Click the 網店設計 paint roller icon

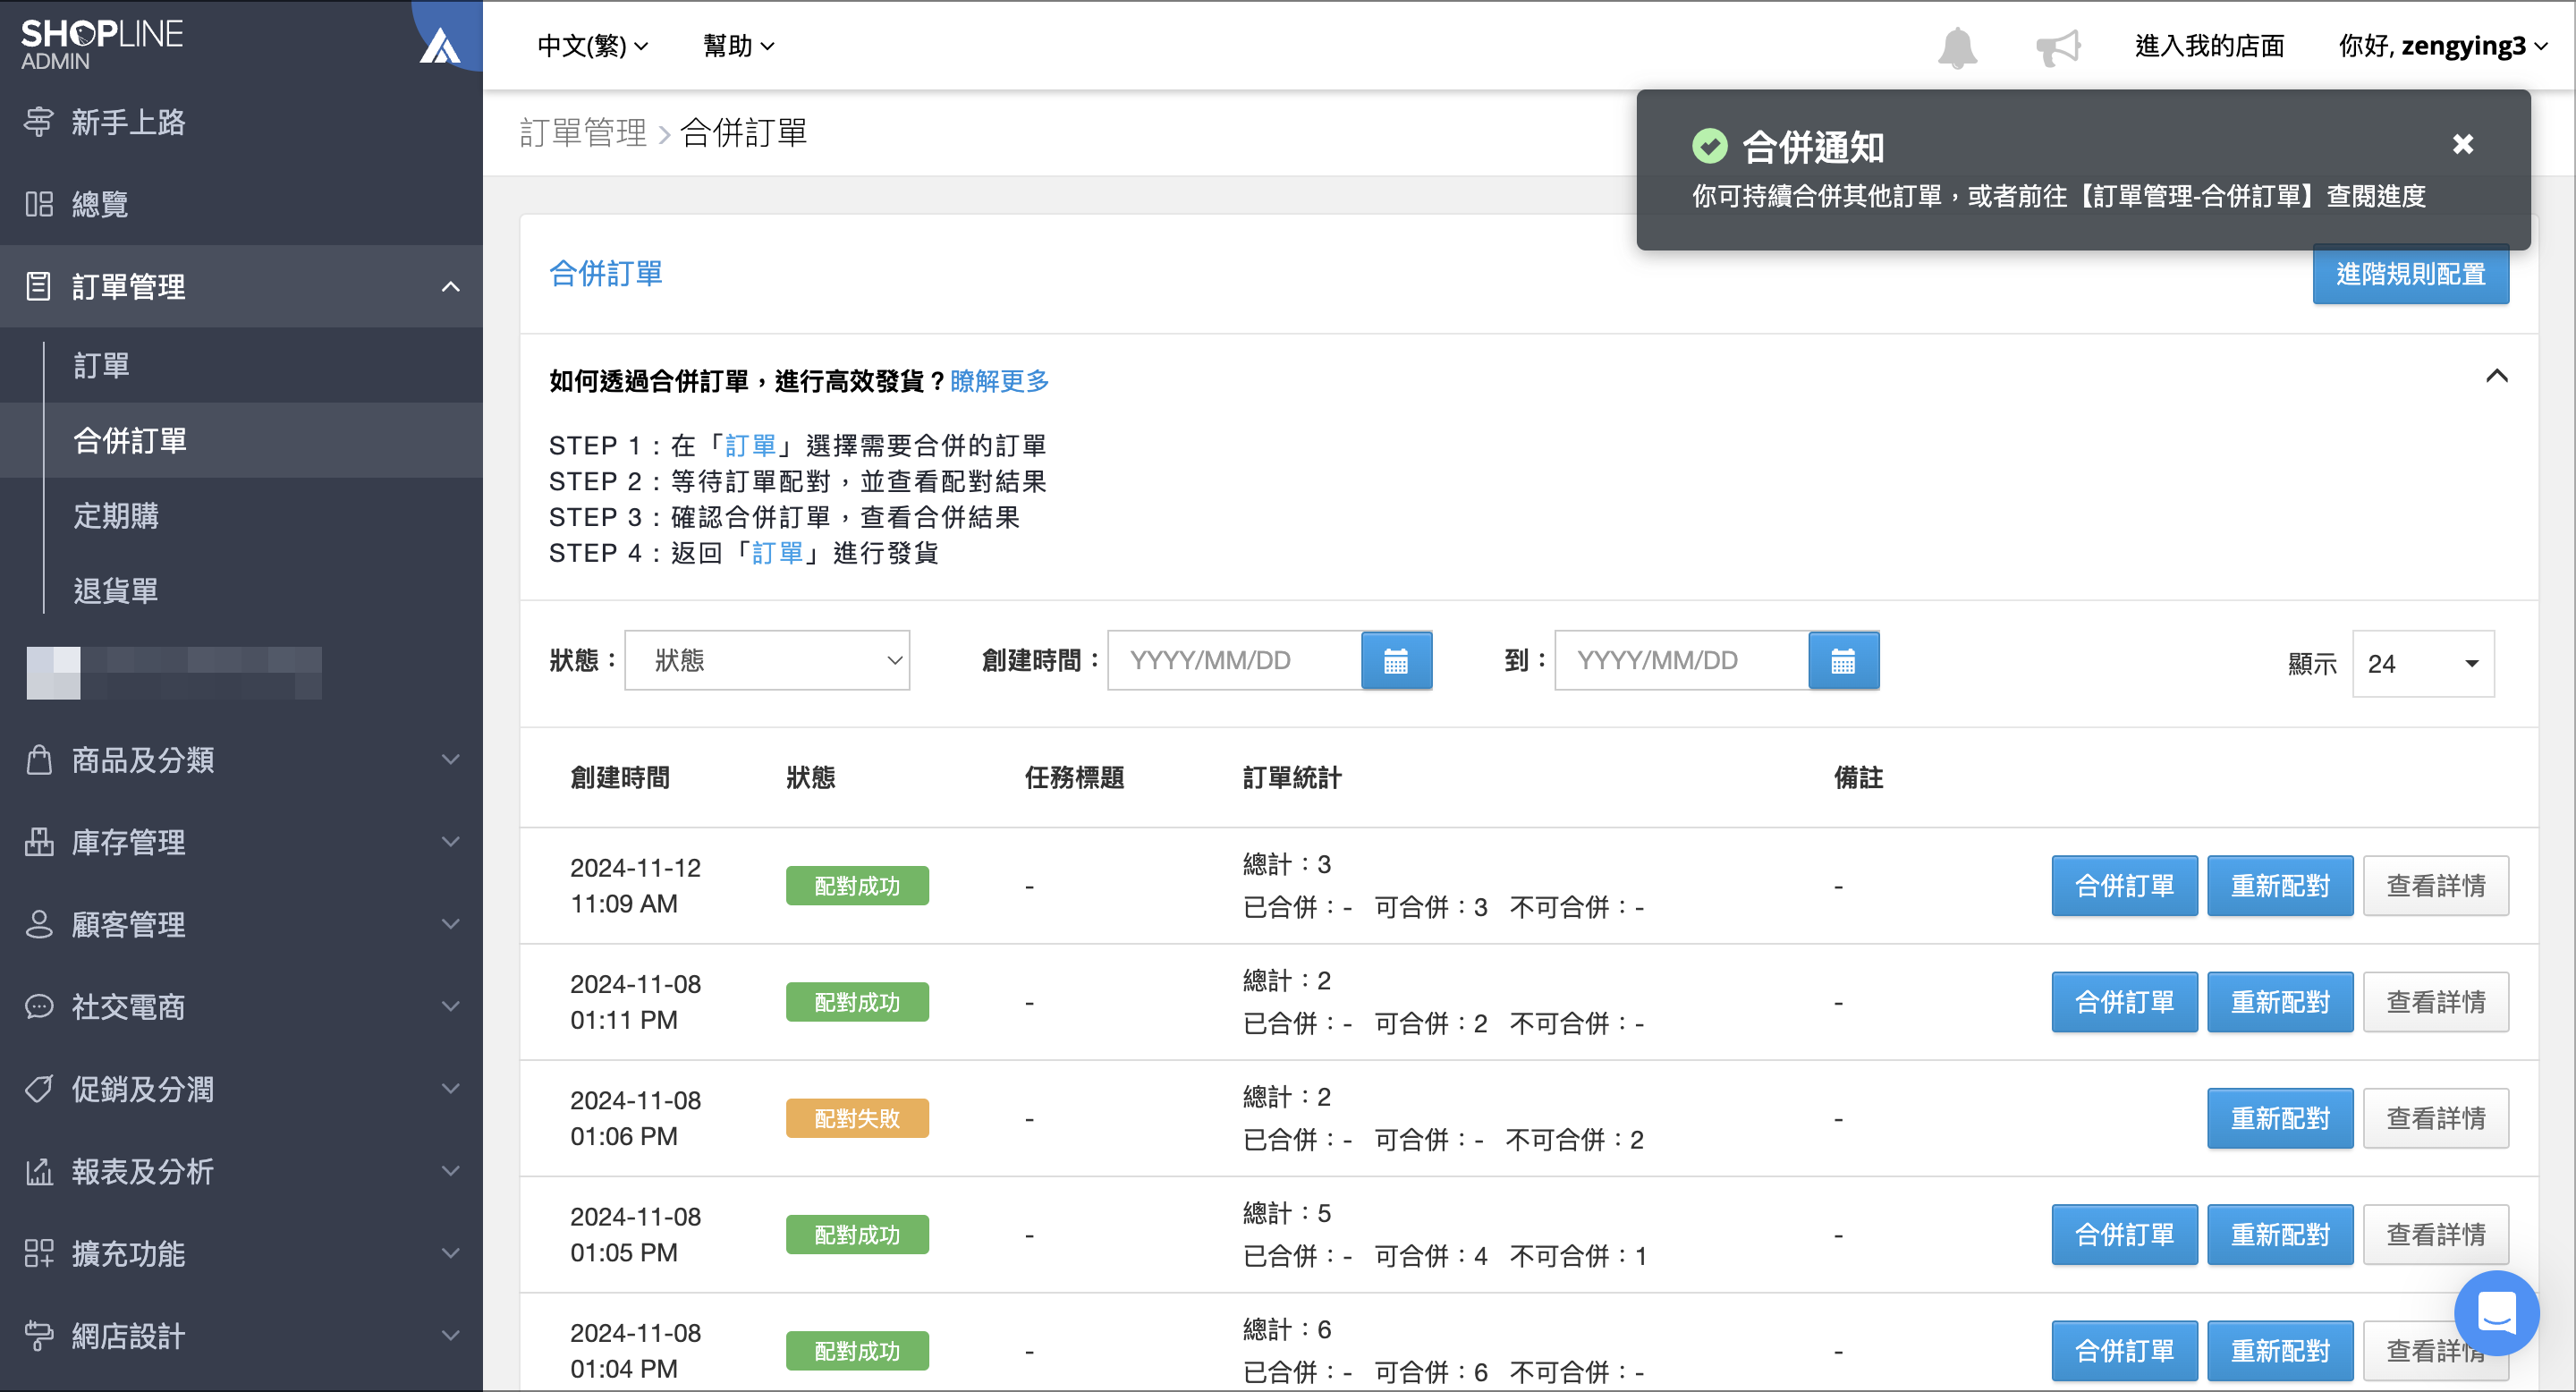click(39, 1335)
